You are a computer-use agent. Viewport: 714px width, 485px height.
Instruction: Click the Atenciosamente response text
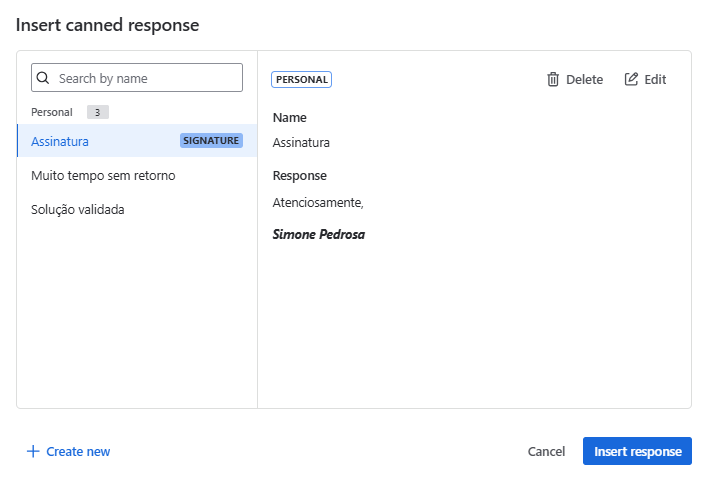[318, 203]
